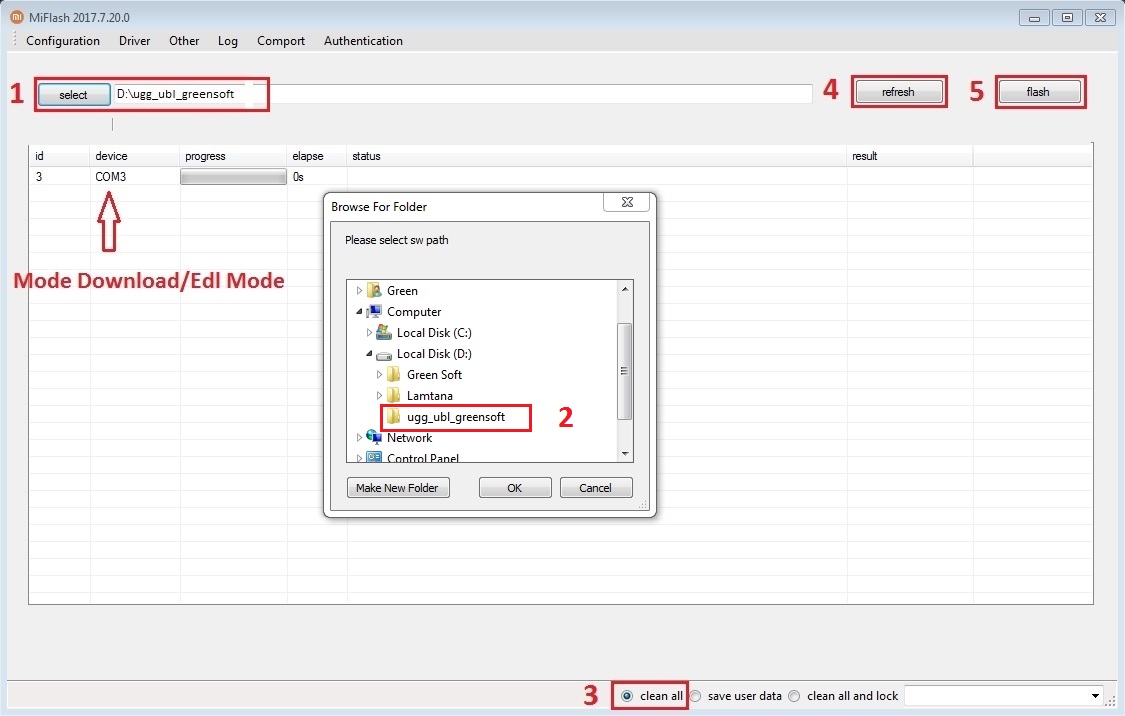Click the device column header
1125x716 pixels.
tap(135, 156)
